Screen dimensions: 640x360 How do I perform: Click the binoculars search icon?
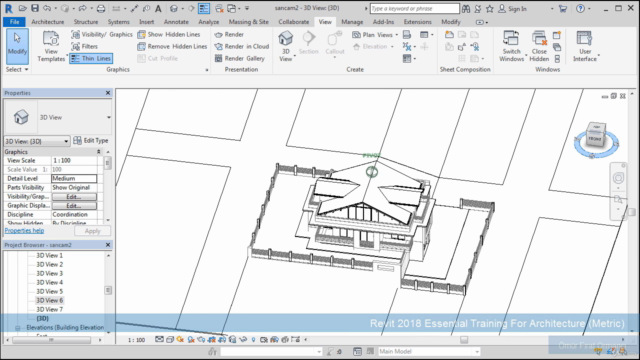point(466,9)
